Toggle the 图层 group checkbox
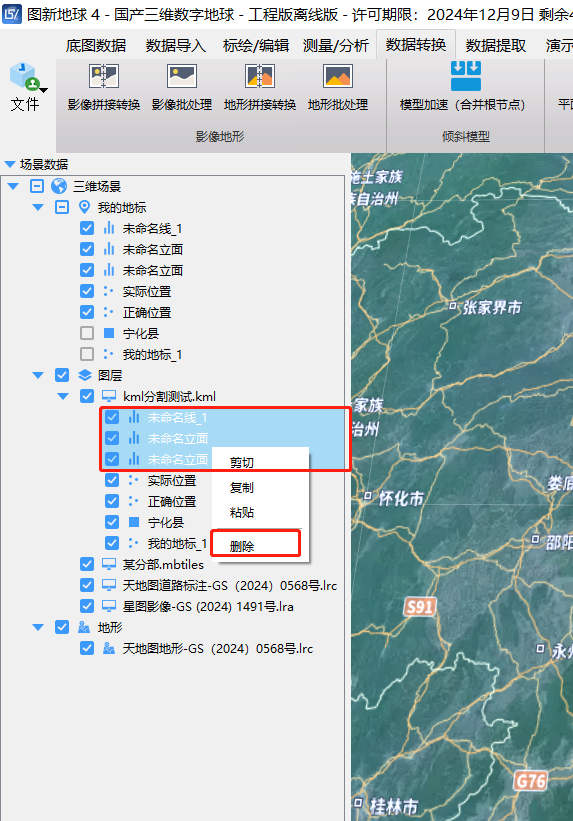This screenshot has height=821, width=573. tap(62, 375)
